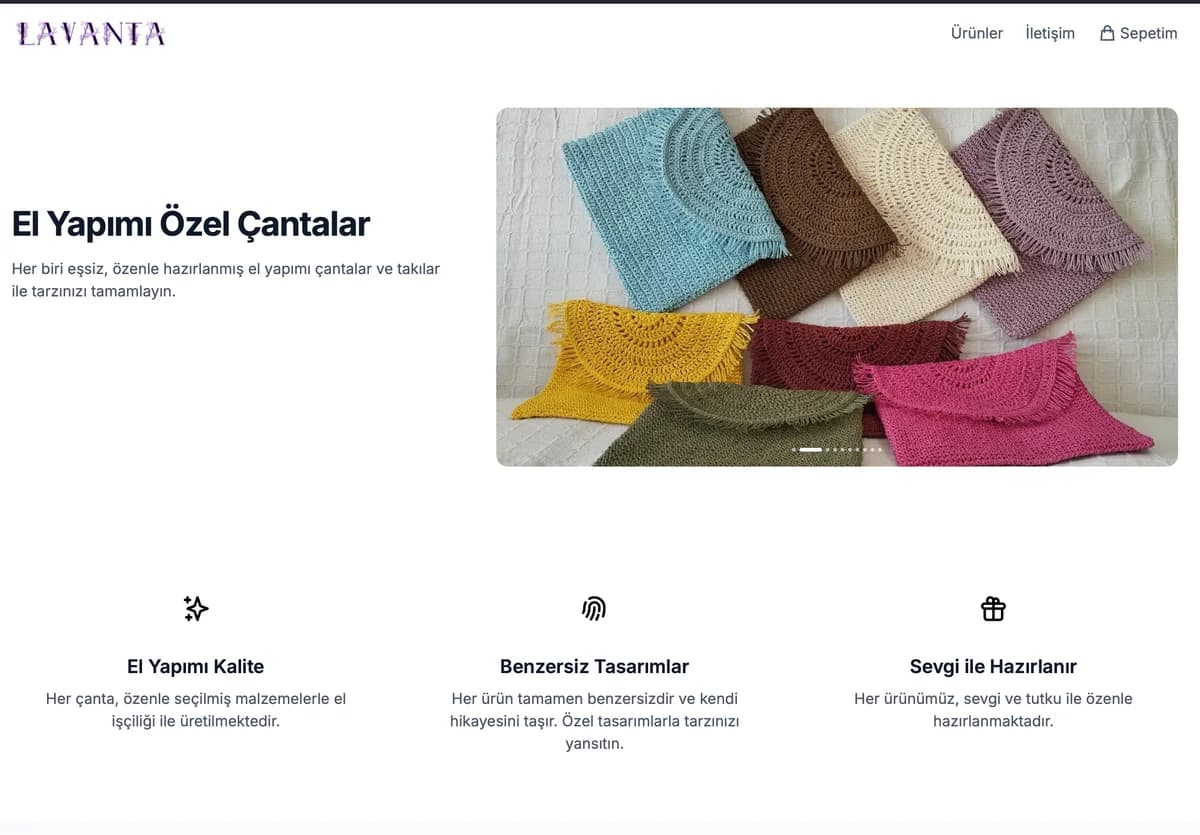Open the Ürünler page

[976, 33]
